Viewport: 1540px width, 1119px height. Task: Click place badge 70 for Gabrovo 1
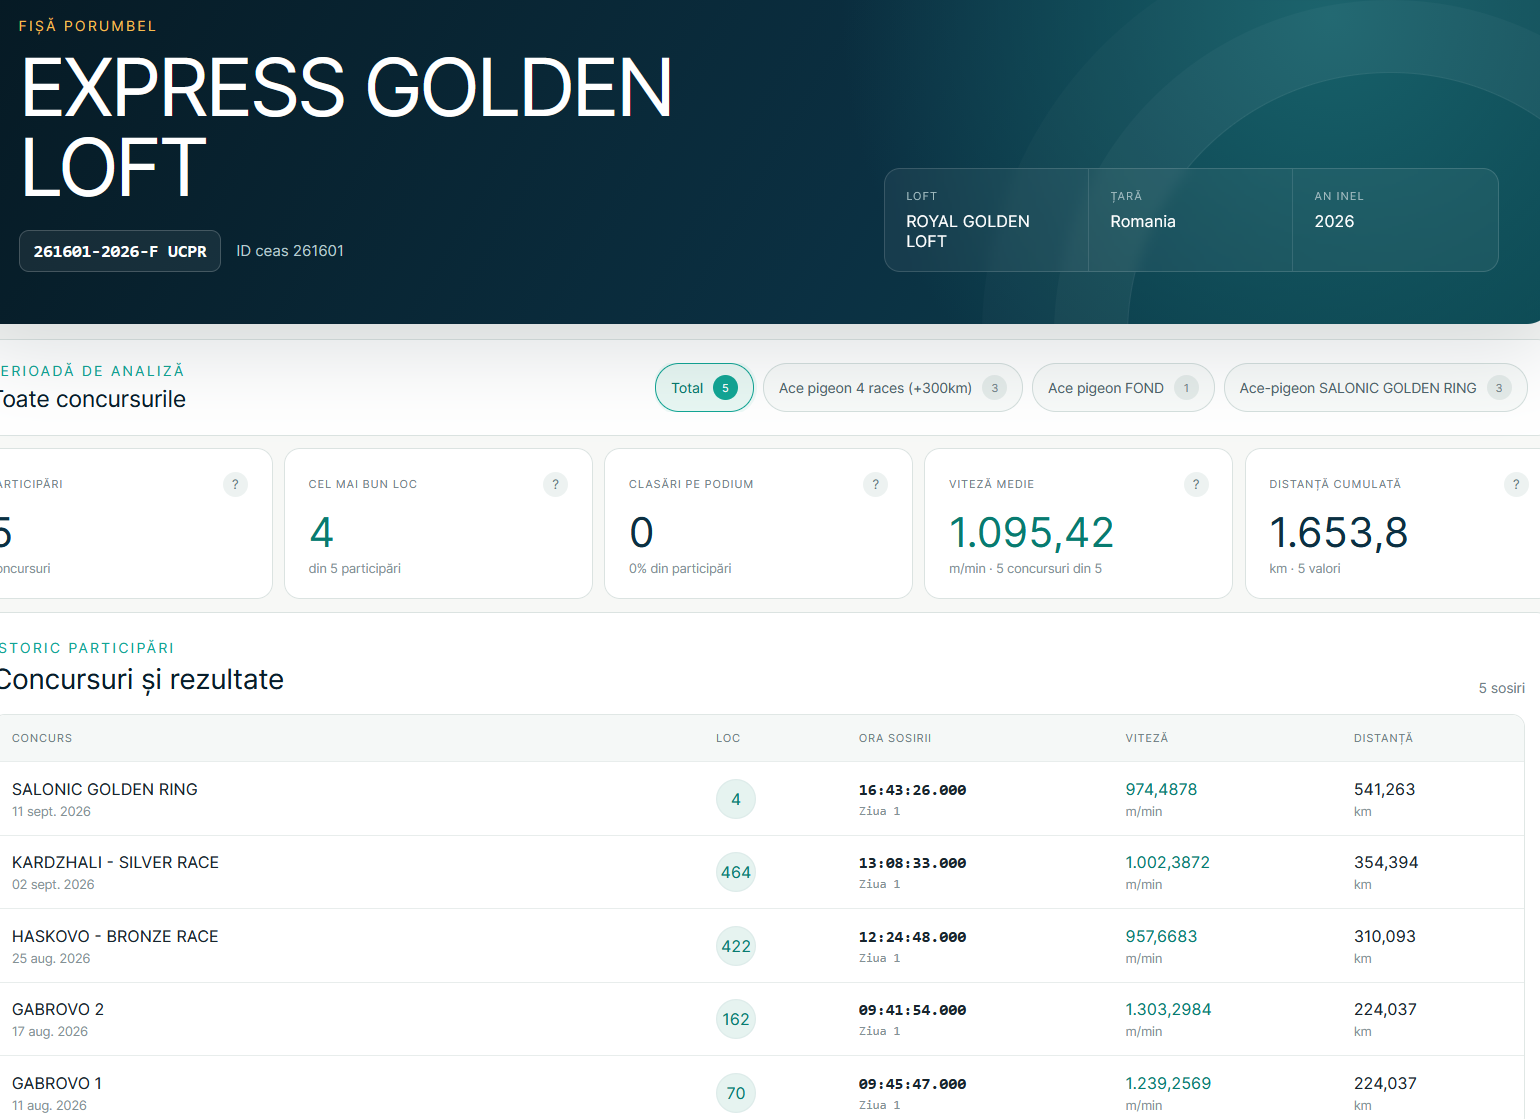click(x=736, y=1093)
